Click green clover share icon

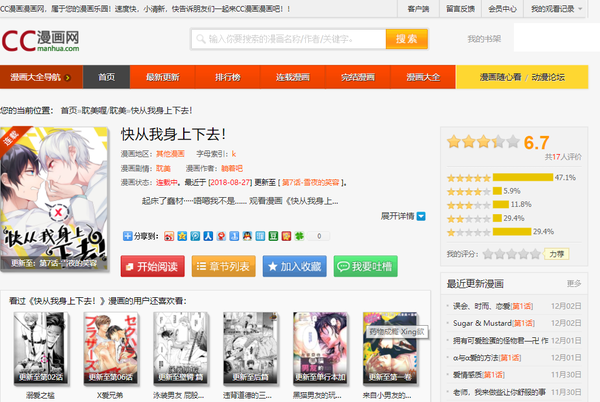pyautogui.click(x=299, y=236)
